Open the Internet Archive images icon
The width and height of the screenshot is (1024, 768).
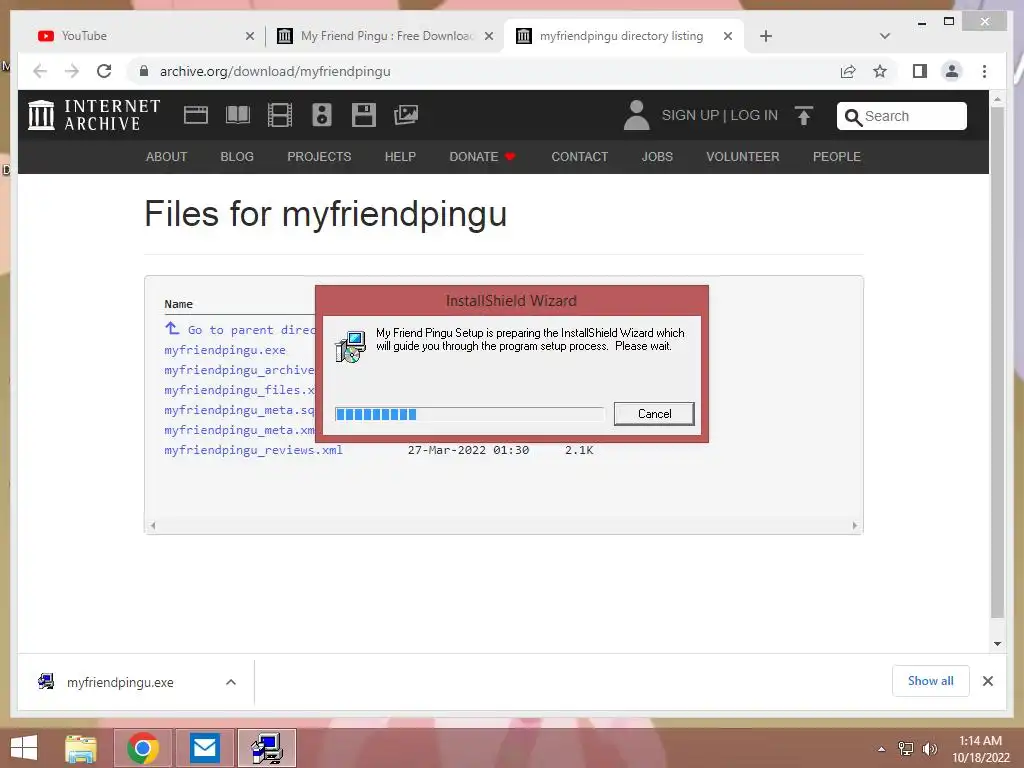pyautogui.click(x=406, y=115)
